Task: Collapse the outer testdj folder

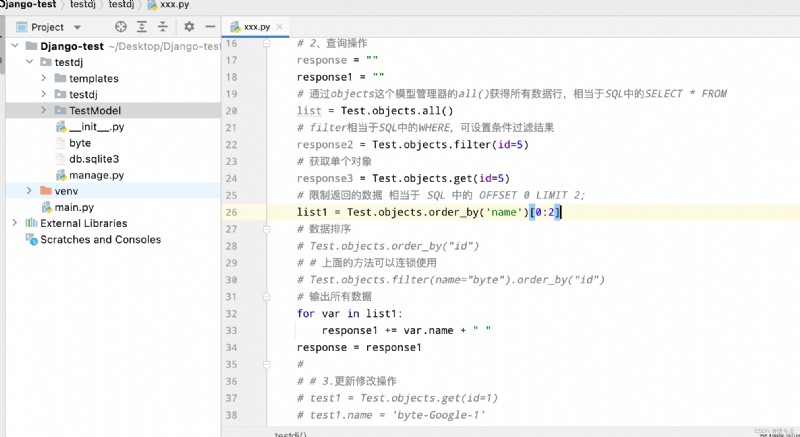Action: tap(30, 62)
